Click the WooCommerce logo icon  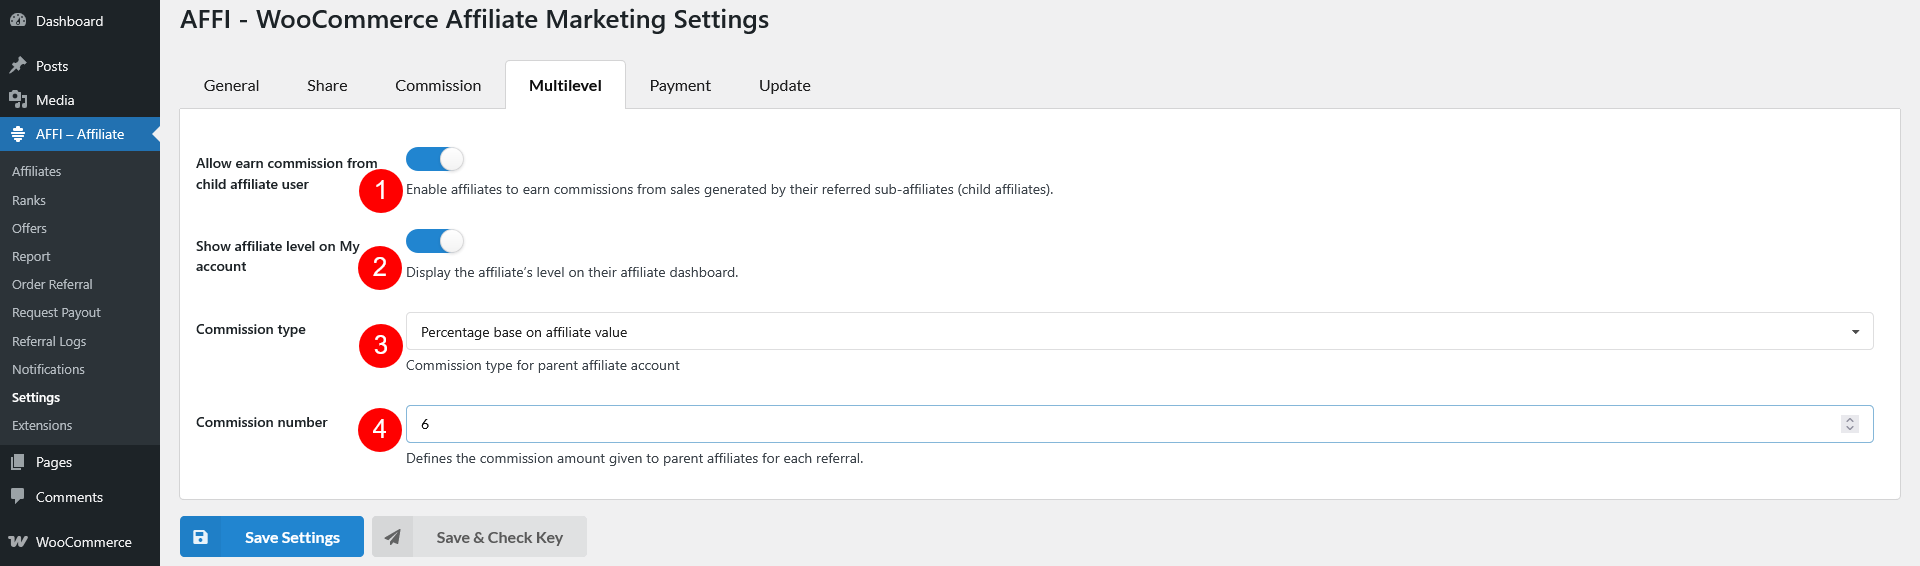click(x=18, y=541)
